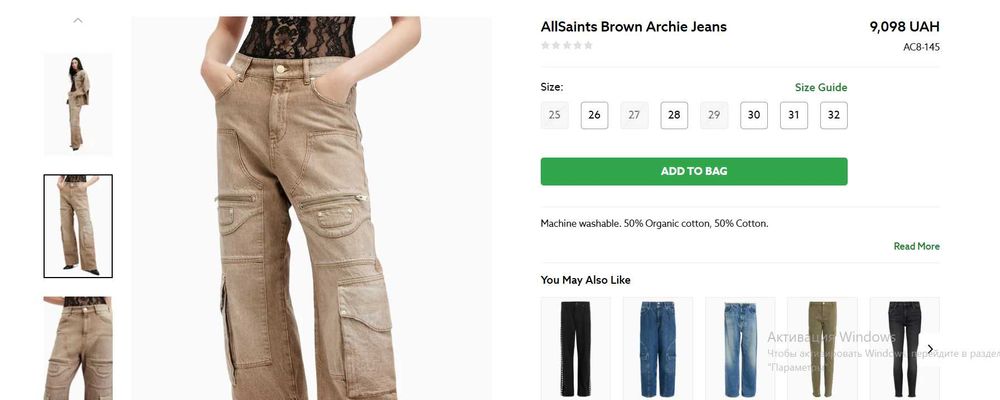1000x400 pixels.
Task: Open the black trousers recommendation
Action: pos(576,348)
